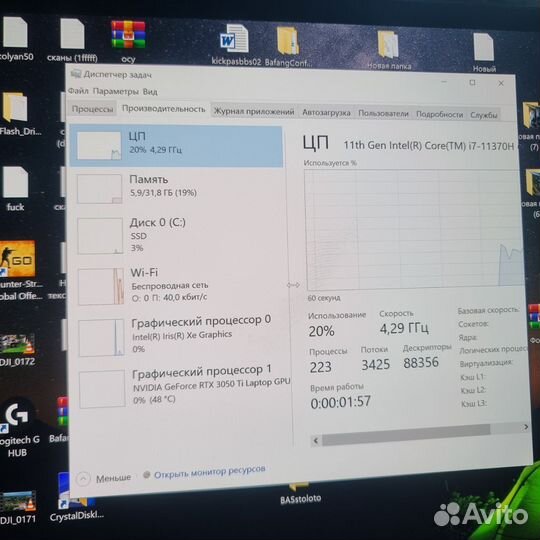Screen dimensions: 540x540
Task: Select the ЦП performance thumbnail graph
Action: point(99,146)
